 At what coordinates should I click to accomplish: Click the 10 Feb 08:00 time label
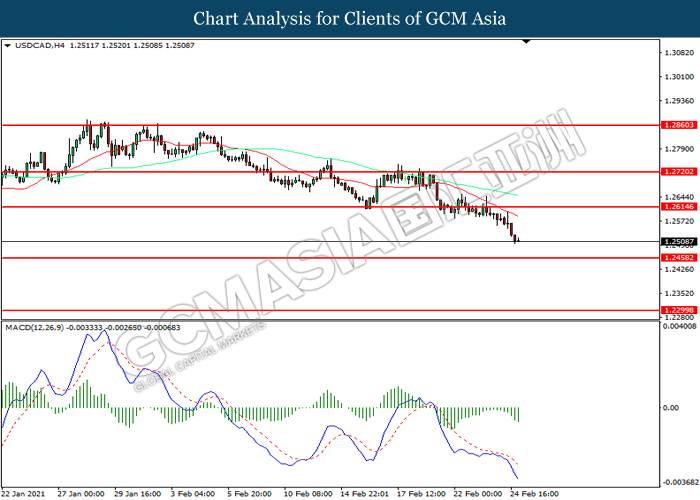(x=308, y=494)
